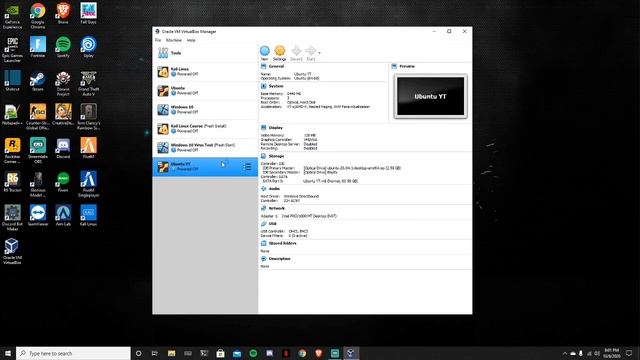Screen dimensions: 640x360
Task: Click Fortnite desktop shortcut
Action: [x=38, y=47]
